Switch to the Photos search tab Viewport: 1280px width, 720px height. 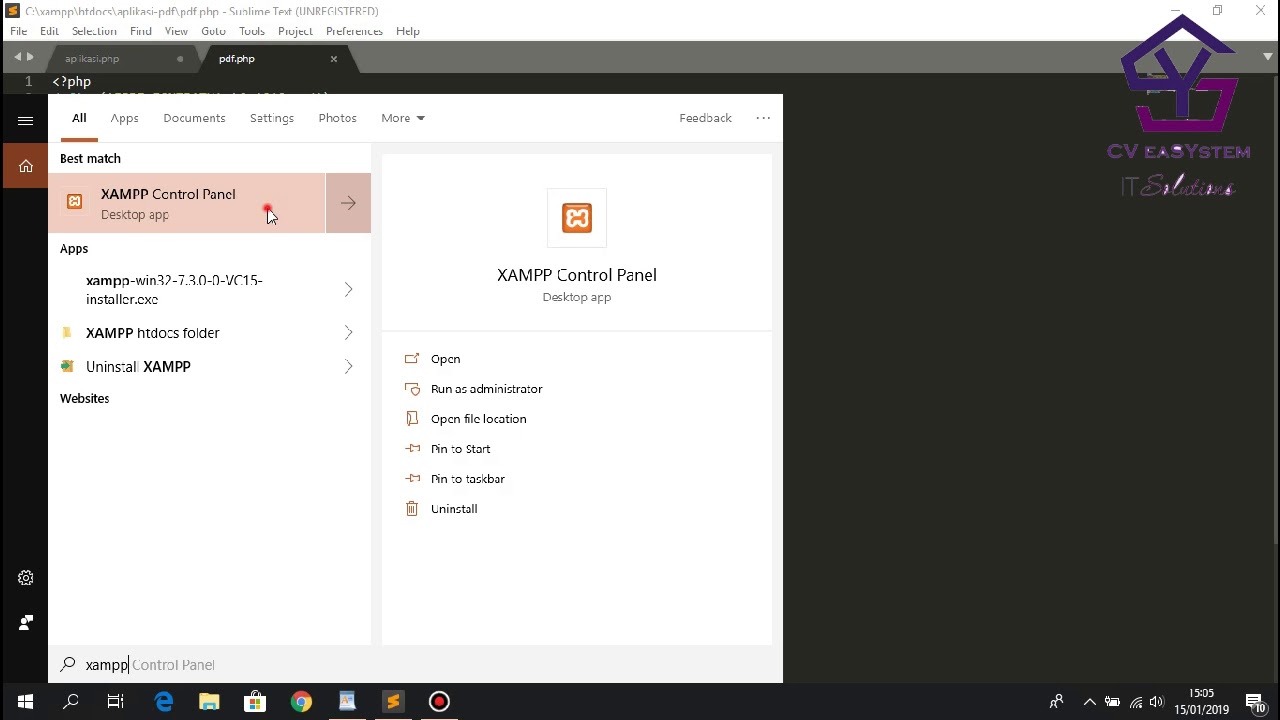[337, 118]
